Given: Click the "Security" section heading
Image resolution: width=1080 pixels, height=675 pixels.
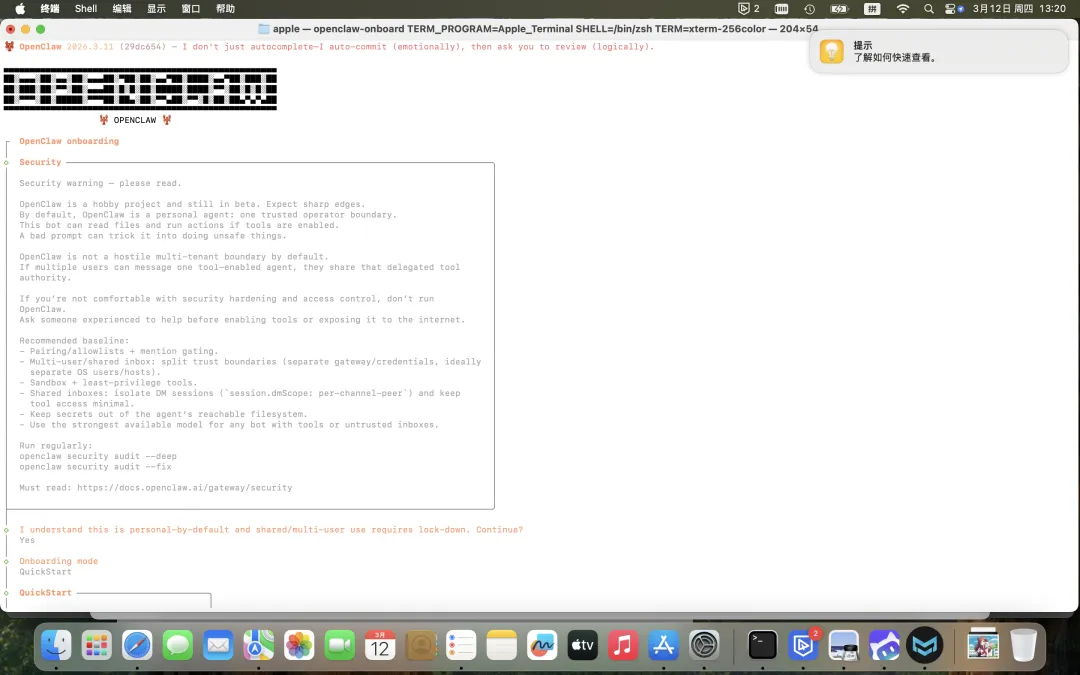Looking at the screenshot, I should 40,162.
